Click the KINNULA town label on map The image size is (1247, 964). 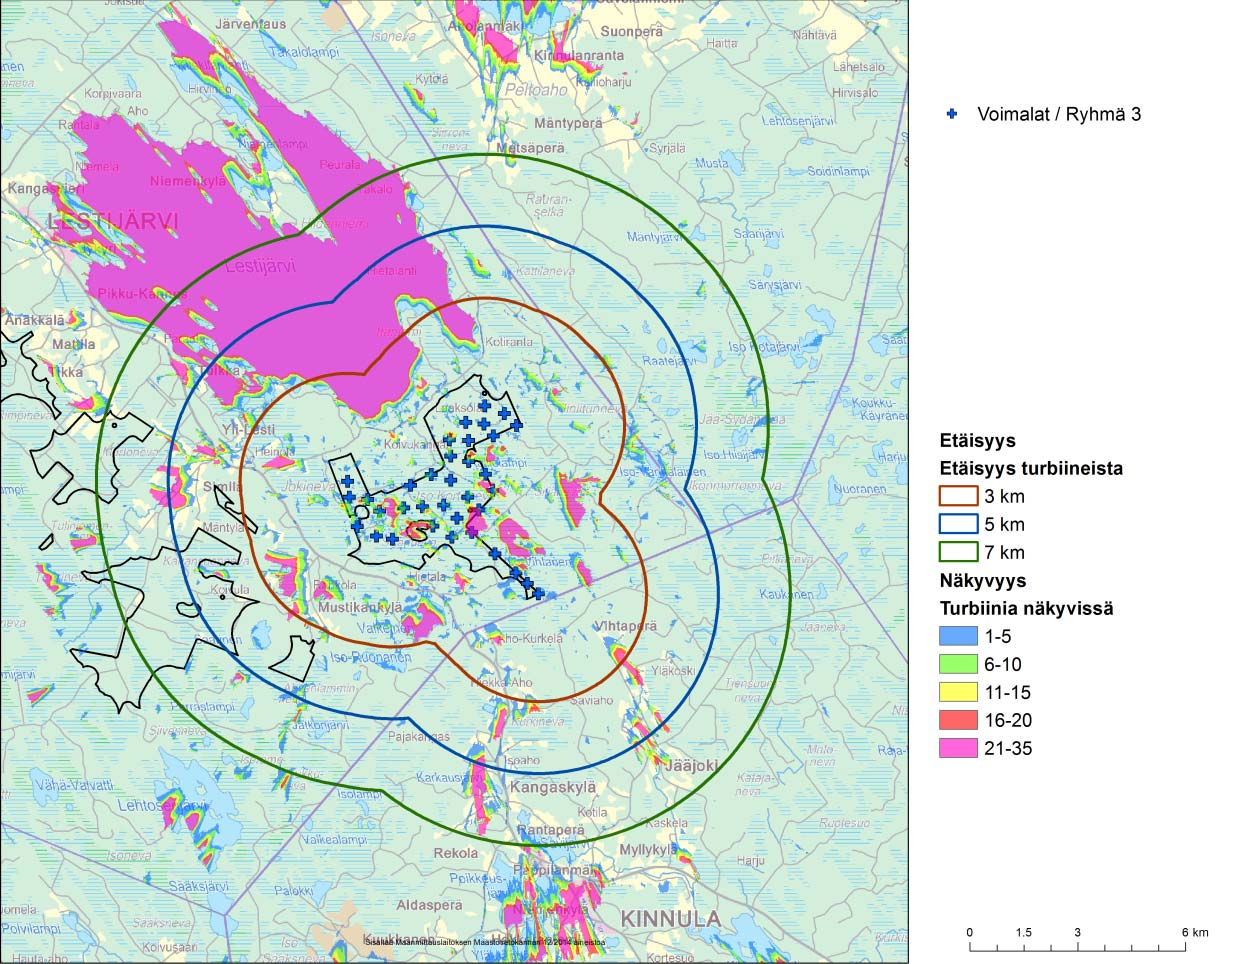point(670,919)
